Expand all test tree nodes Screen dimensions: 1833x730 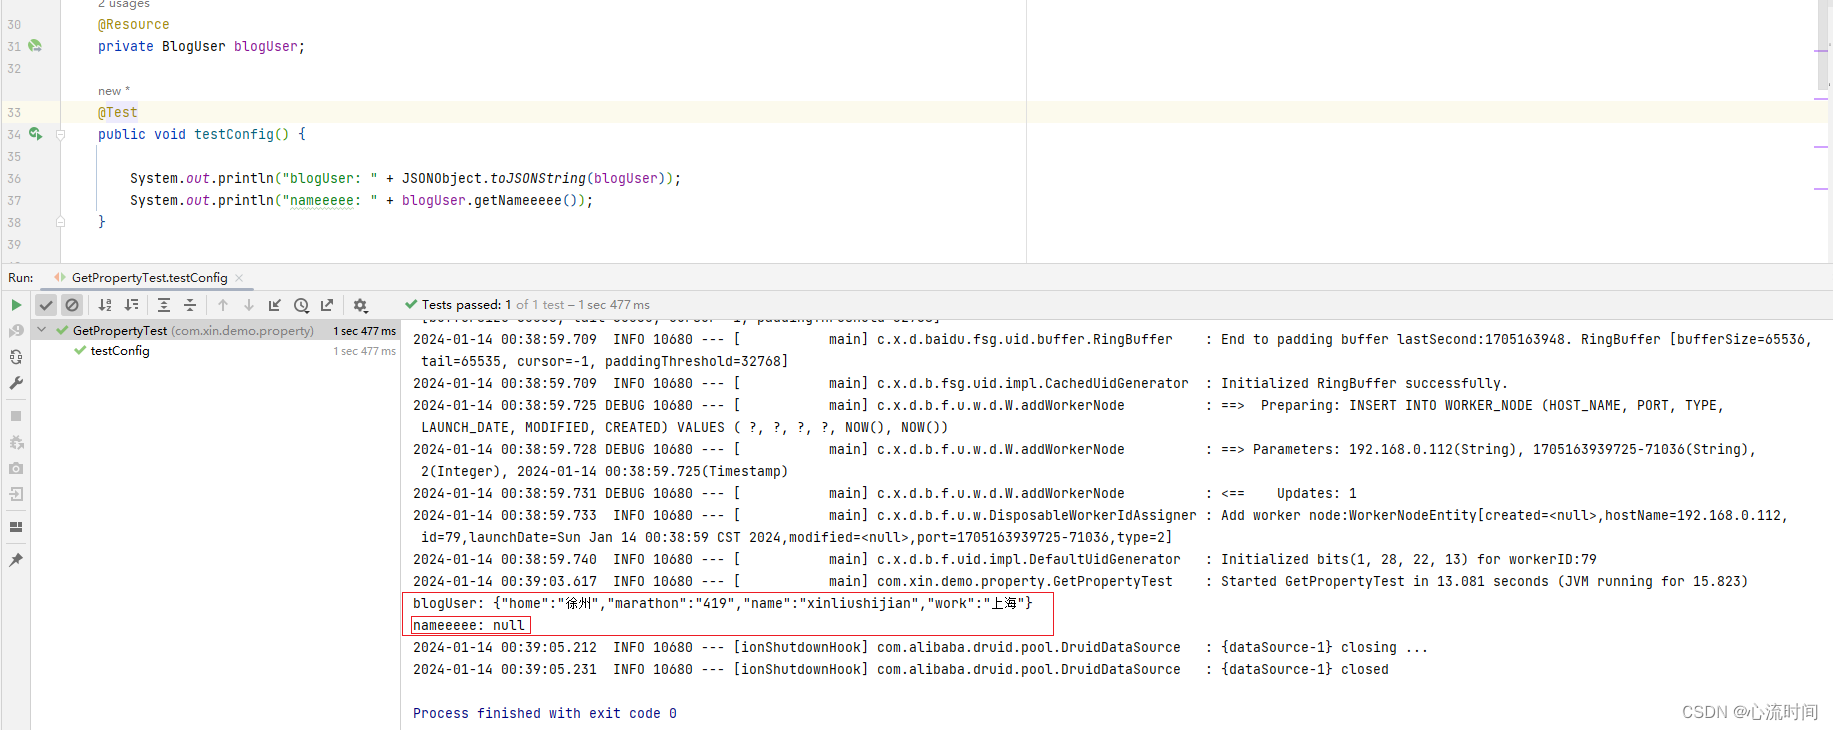click(x=164, y=305)
